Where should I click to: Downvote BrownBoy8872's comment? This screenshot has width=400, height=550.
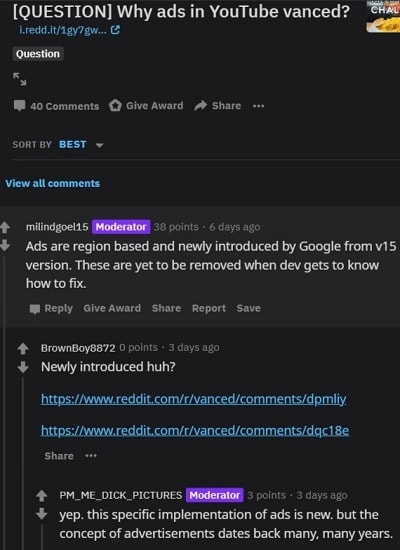click(x=23, y=367)
